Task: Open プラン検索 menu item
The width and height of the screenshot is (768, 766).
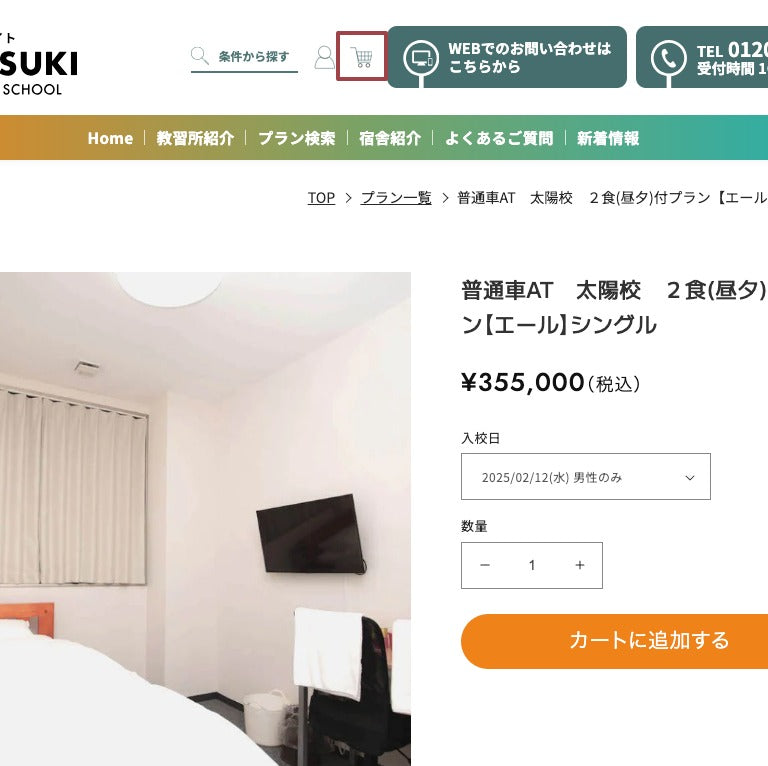Action: [296, 138]
